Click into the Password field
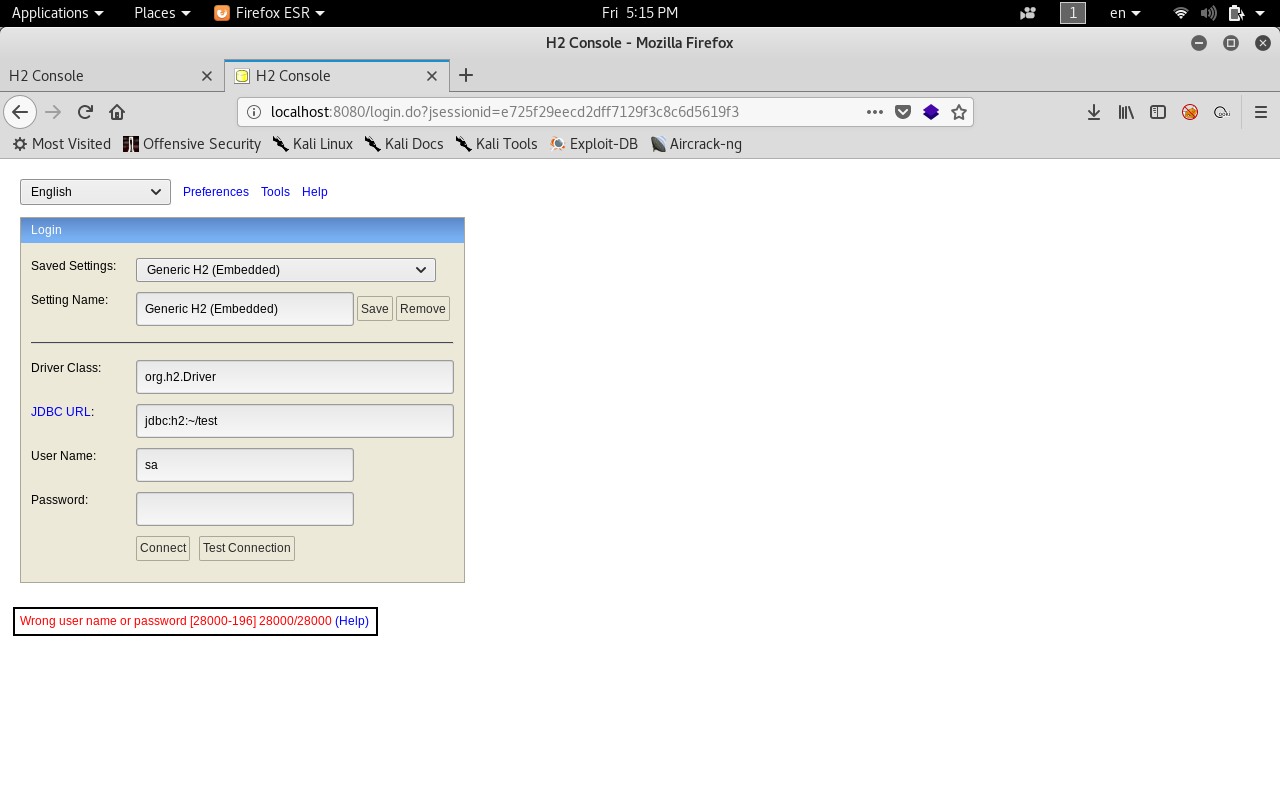 pos(245,509)
